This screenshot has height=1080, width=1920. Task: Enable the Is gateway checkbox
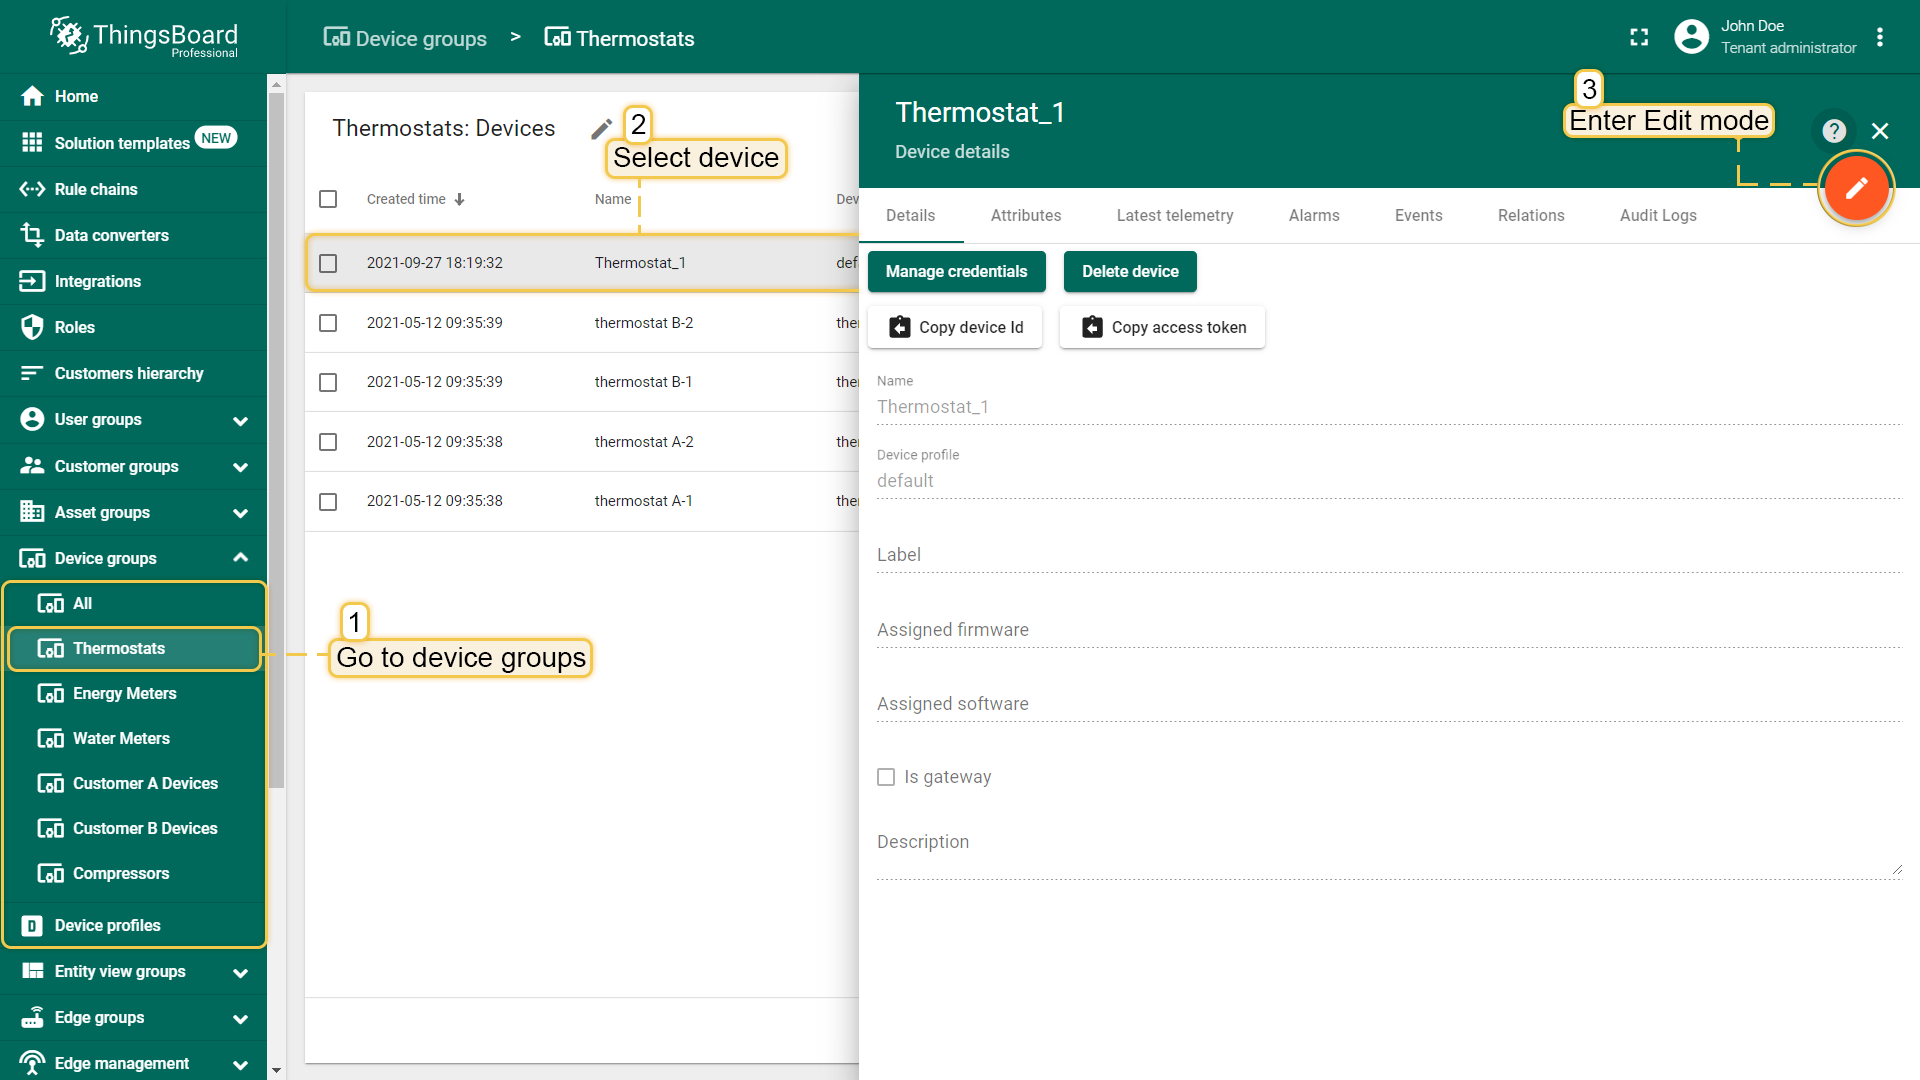click(886, 777)
